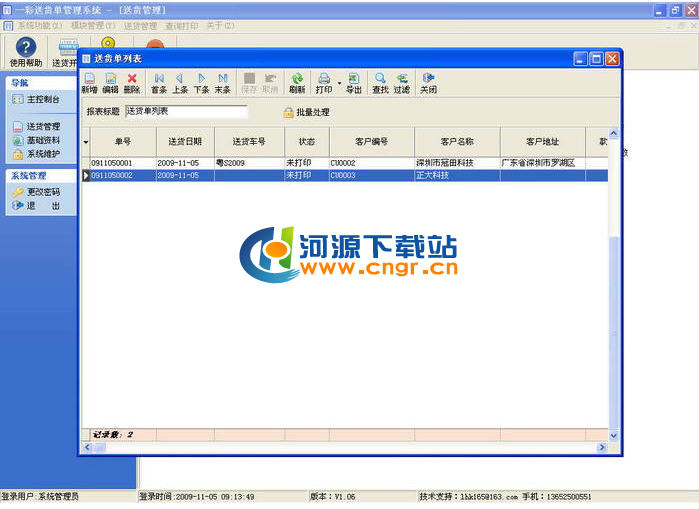This screenshot has width=699, height=509.
Task: Click the 报表标题 text field
Action: (186, 111)
